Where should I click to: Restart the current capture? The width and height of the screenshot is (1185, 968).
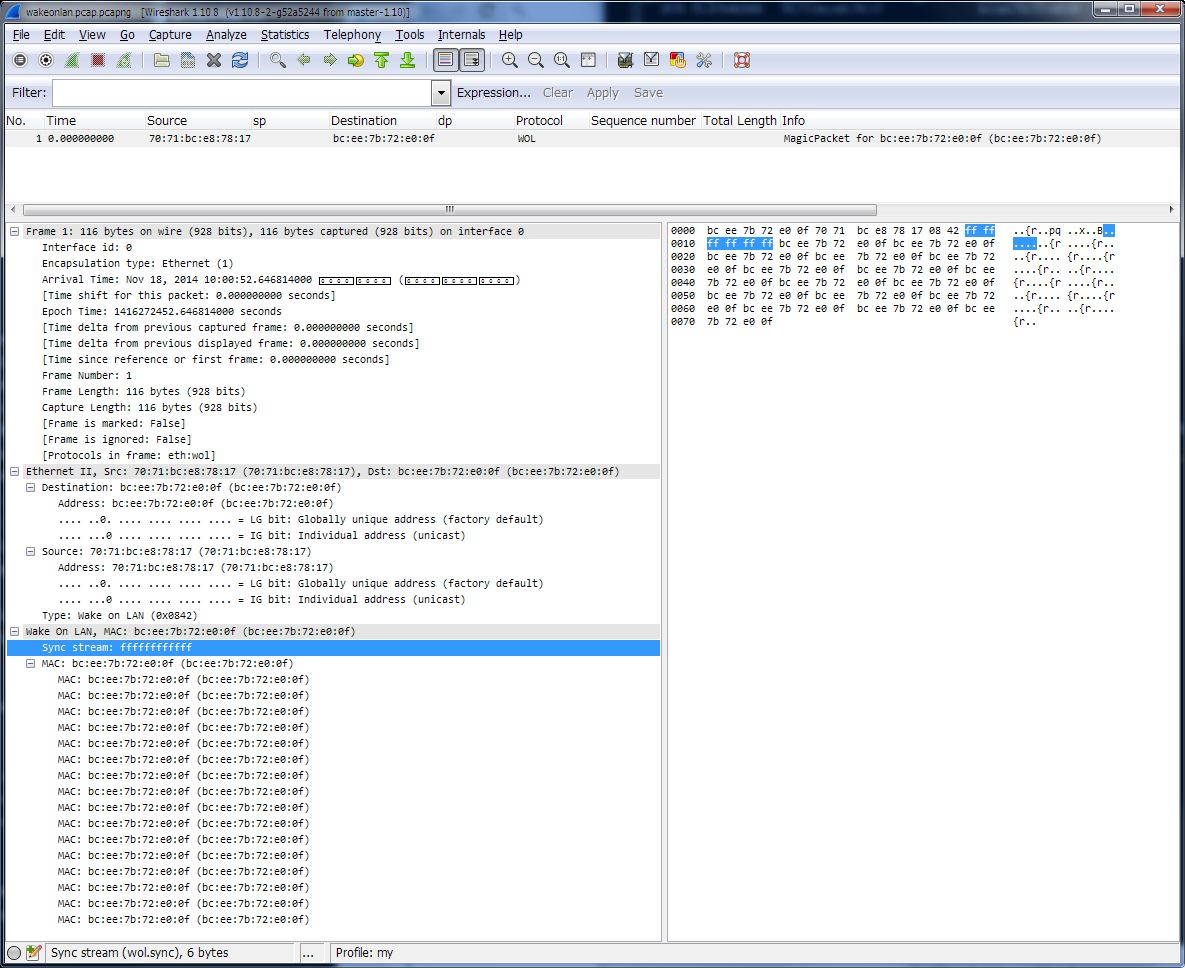[x=124, y=60]
